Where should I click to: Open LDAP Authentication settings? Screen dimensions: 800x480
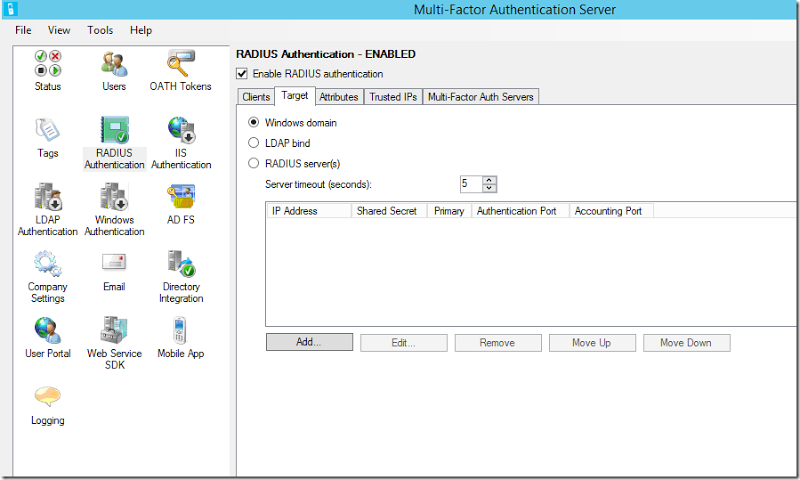click(x=48, y=210)
